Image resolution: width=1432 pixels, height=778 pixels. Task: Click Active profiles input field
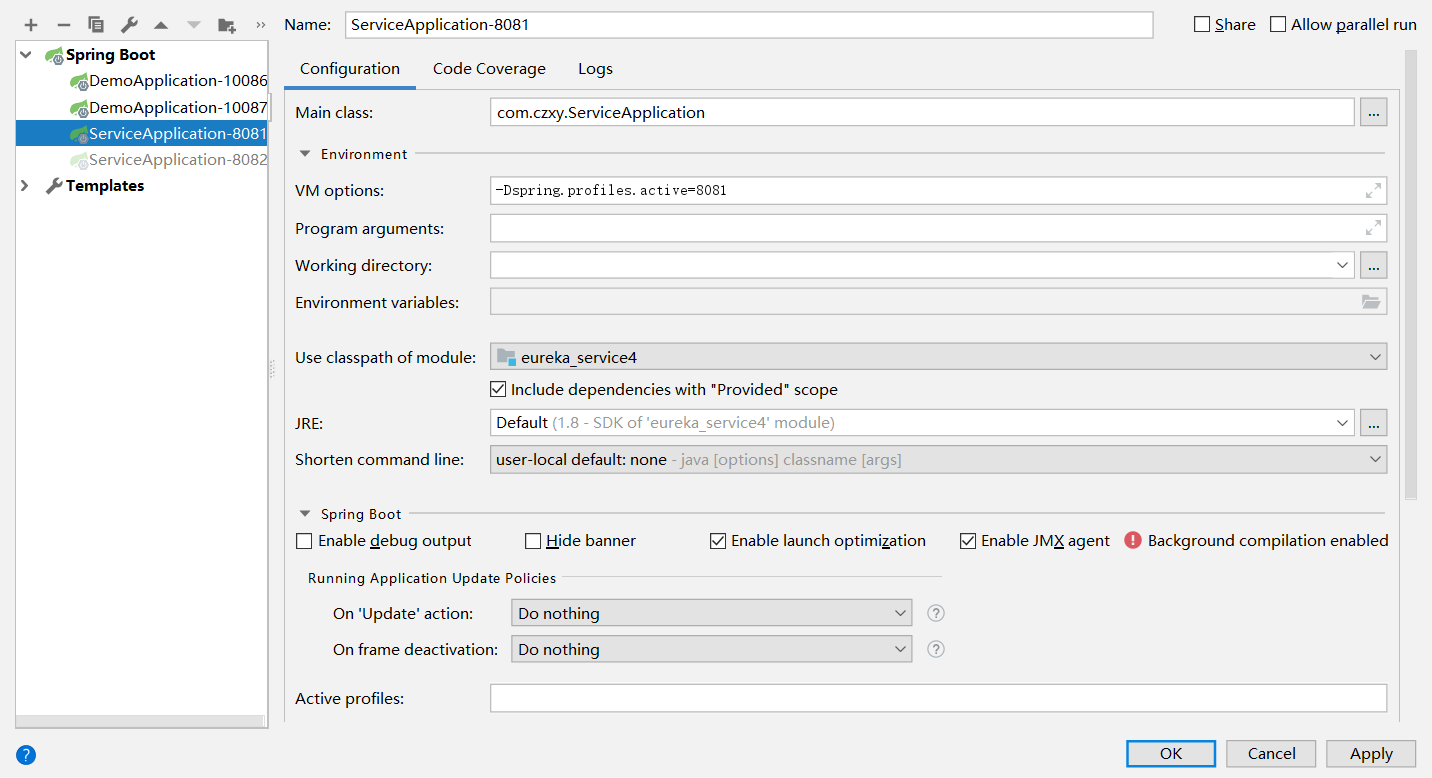[x=938, y=698]
